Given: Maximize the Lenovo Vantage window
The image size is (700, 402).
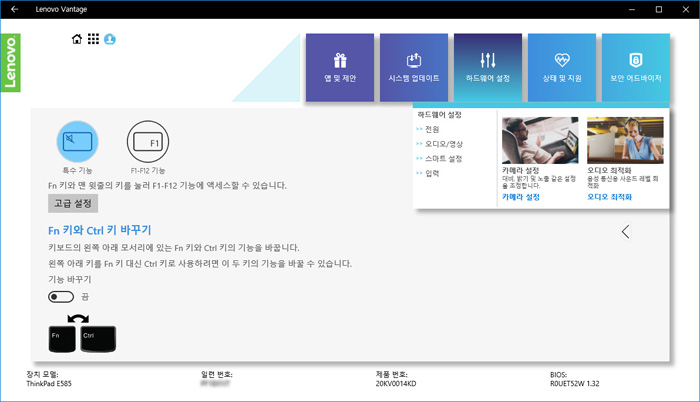Looking at the screenshot, I should (658, 9).
